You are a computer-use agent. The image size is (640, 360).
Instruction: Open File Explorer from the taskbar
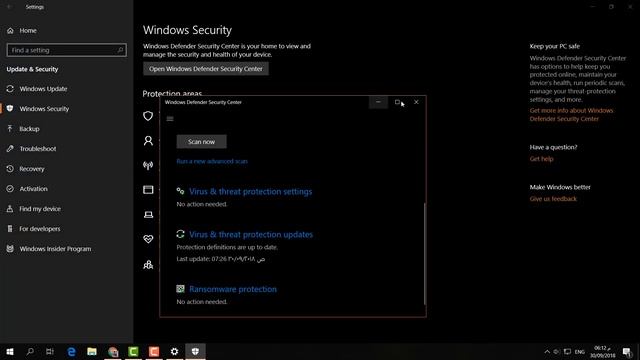click(92, 351)
